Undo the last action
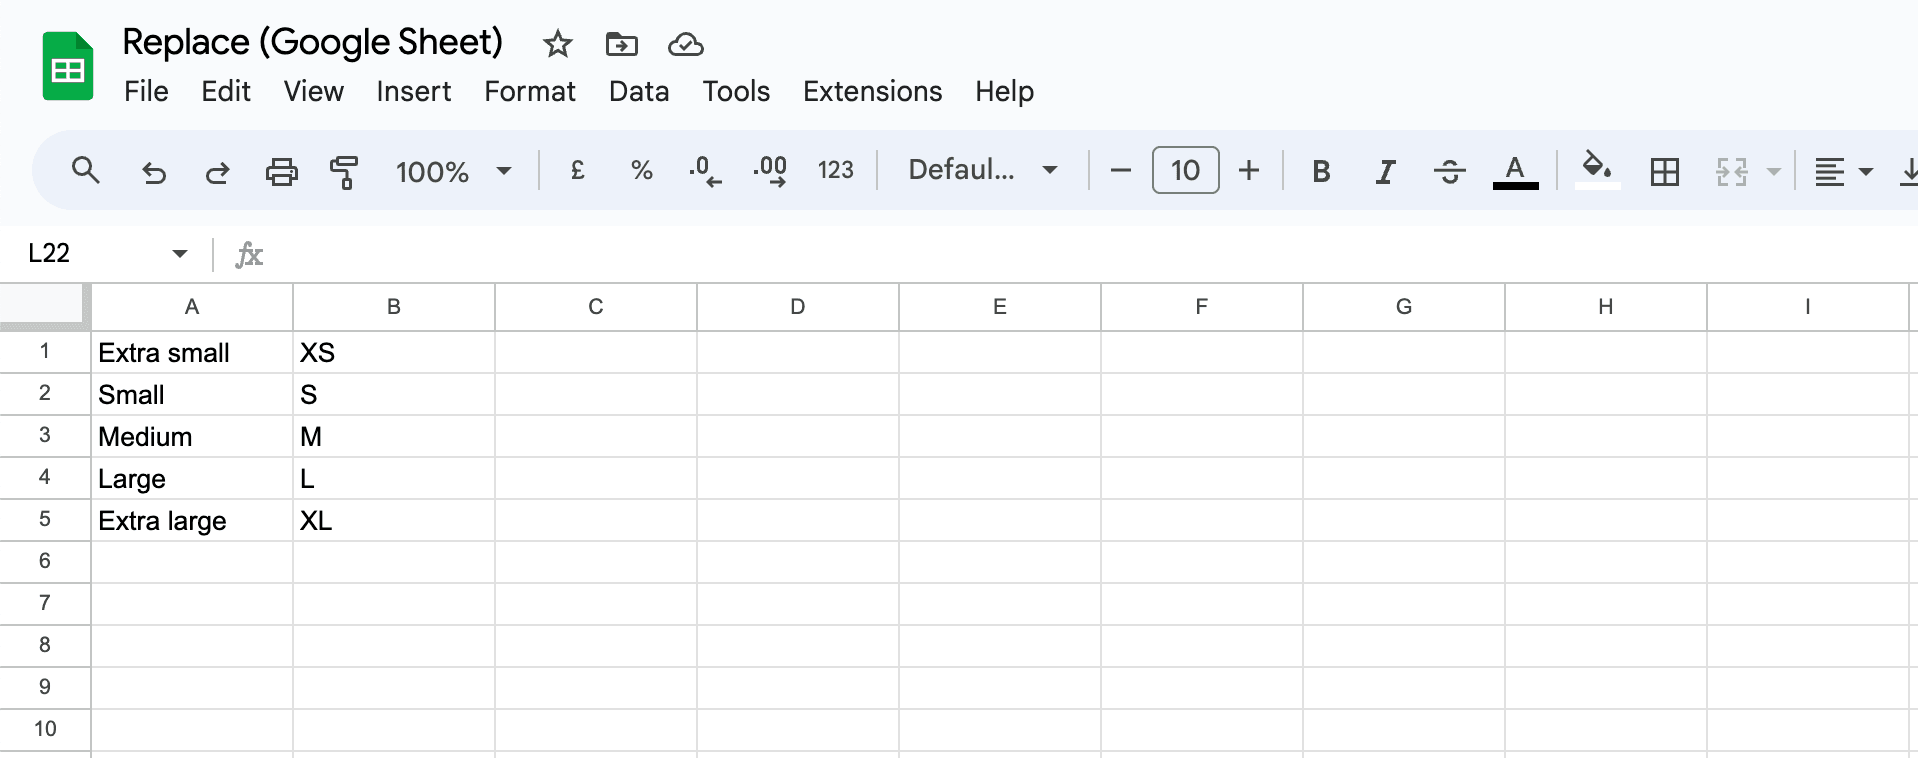 (154, 171)
